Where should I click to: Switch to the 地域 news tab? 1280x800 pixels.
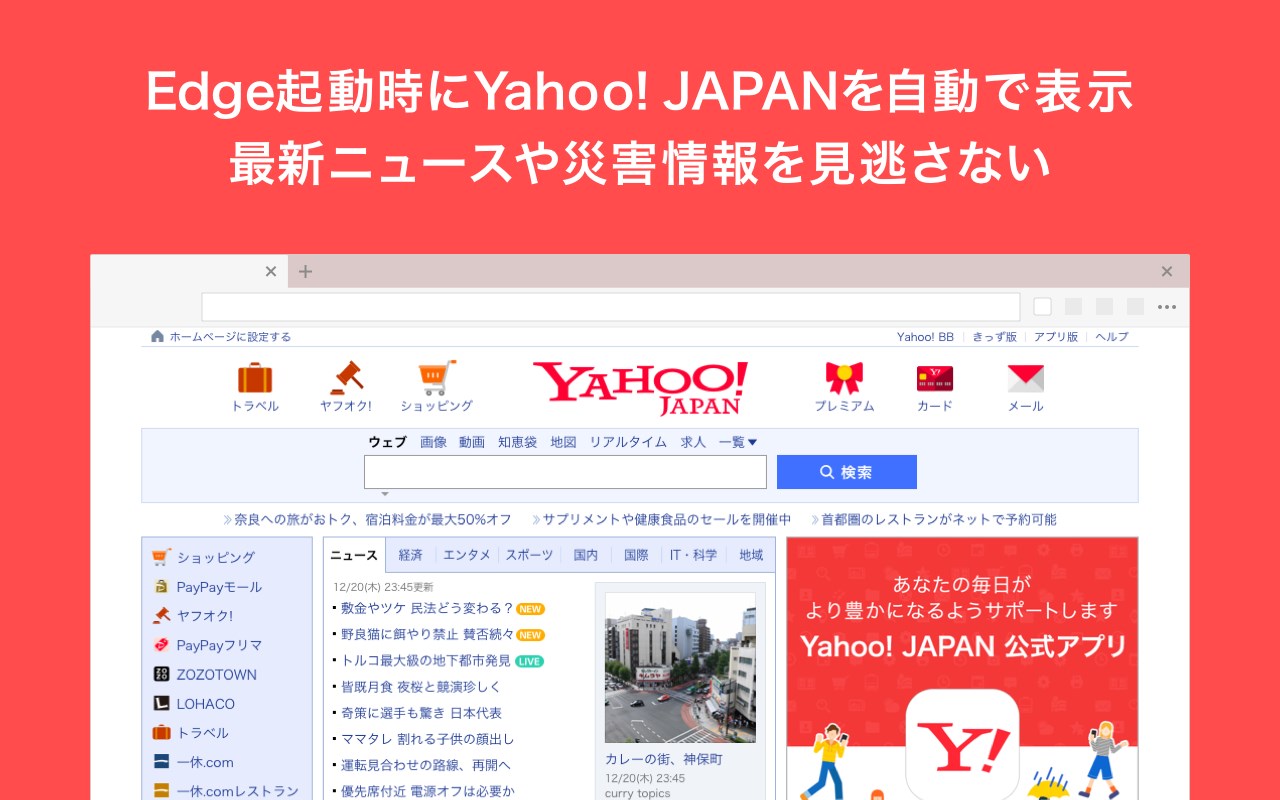(751, 555)
